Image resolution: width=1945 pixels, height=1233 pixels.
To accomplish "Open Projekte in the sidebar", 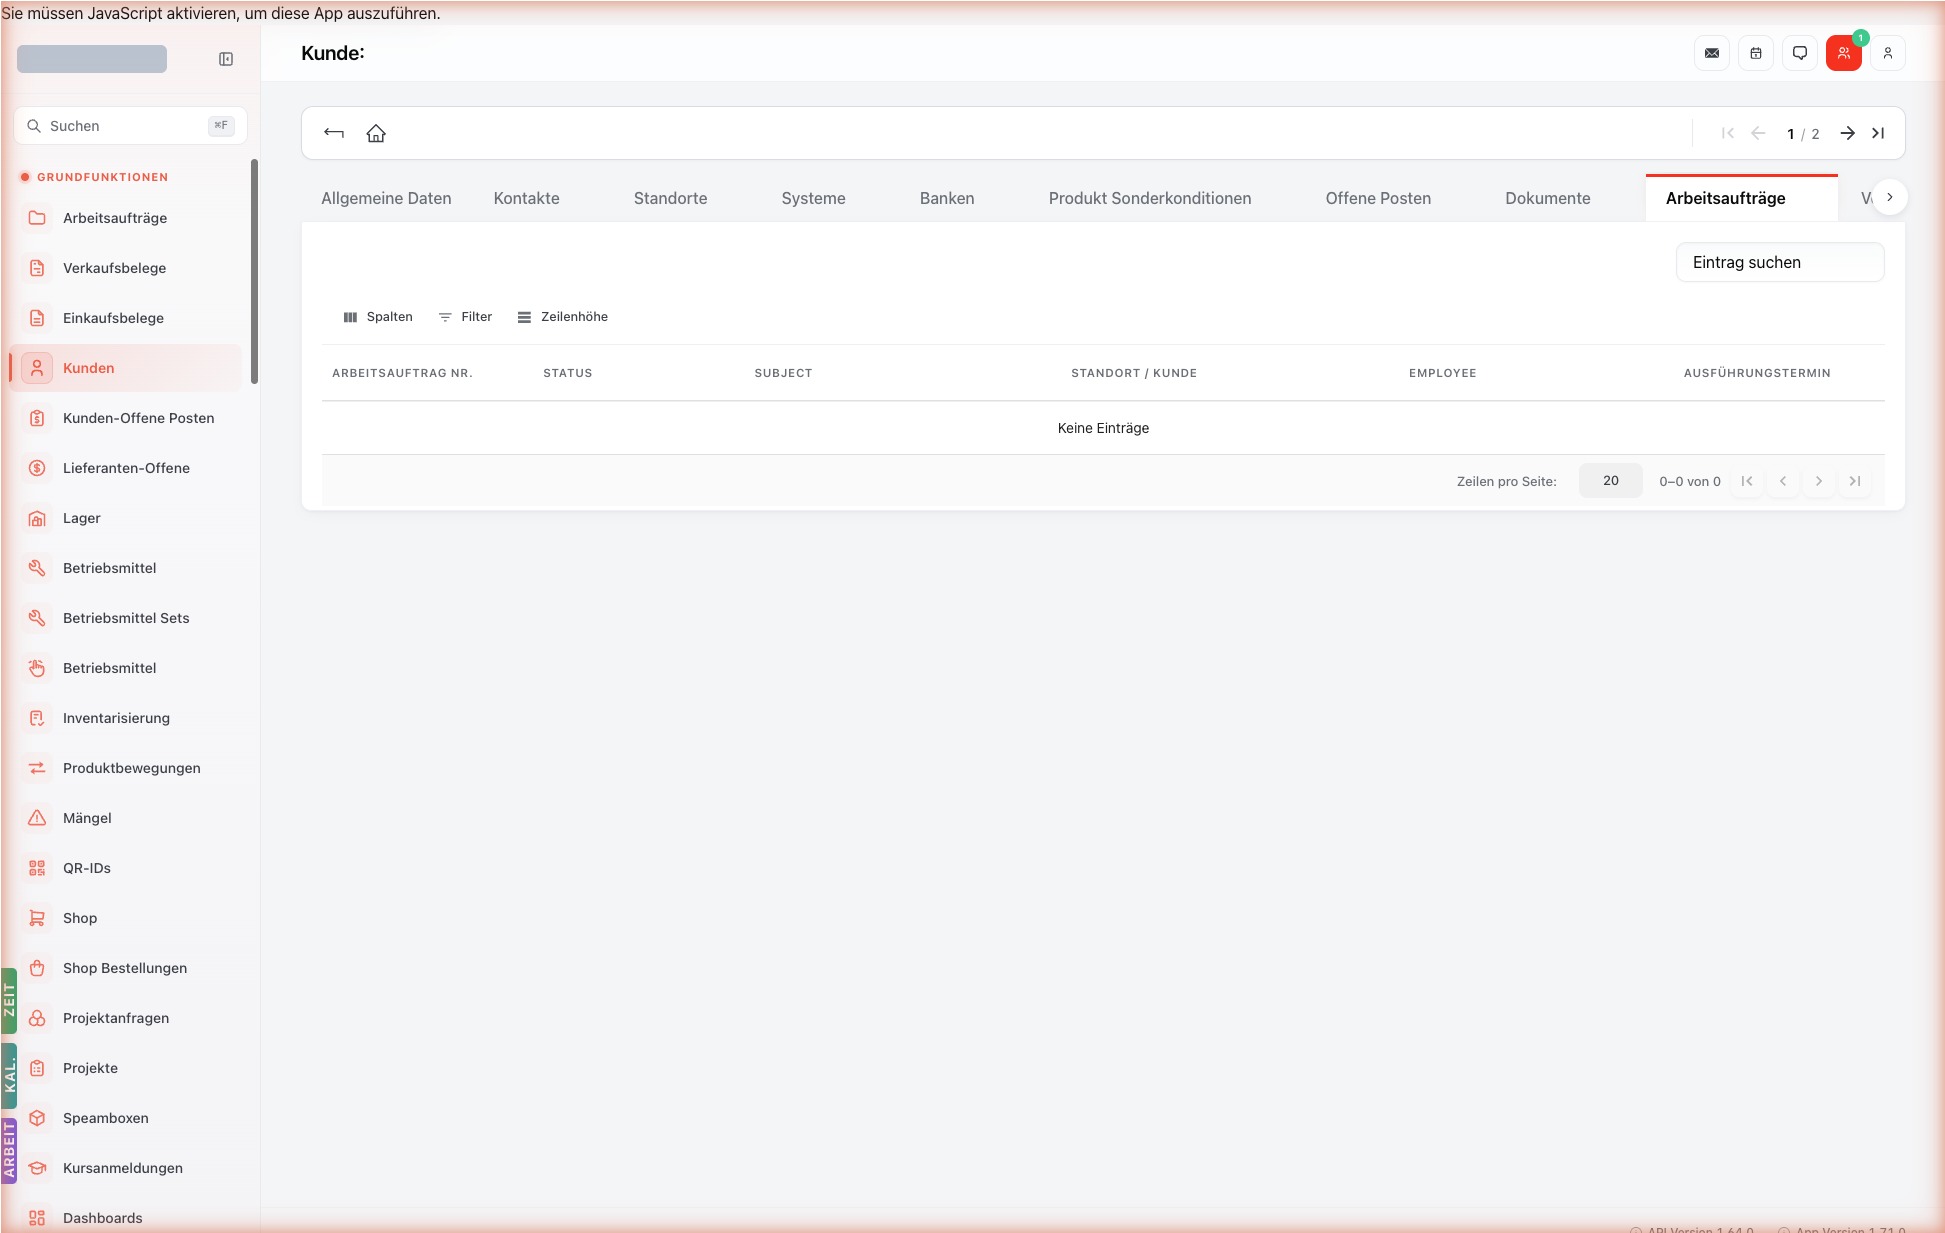I will [x=126, y=1068].
